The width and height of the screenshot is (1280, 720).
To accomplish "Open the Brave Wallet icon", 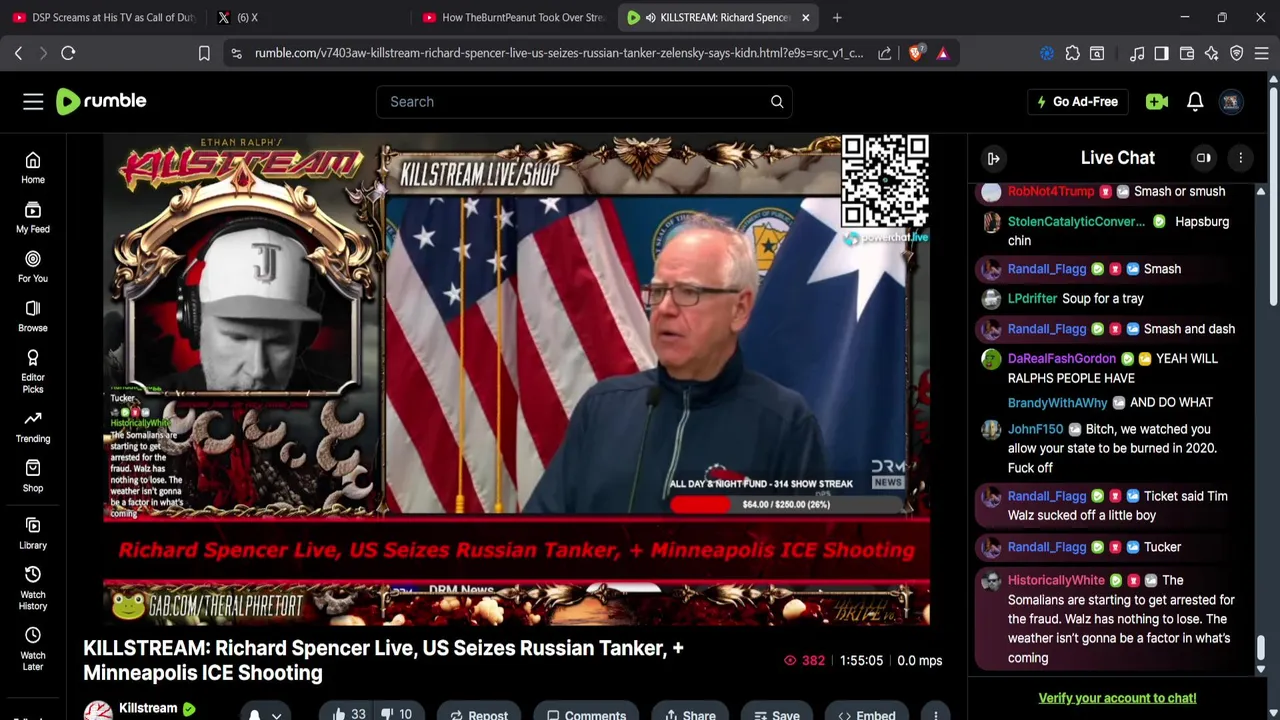I will point(1187,53).
